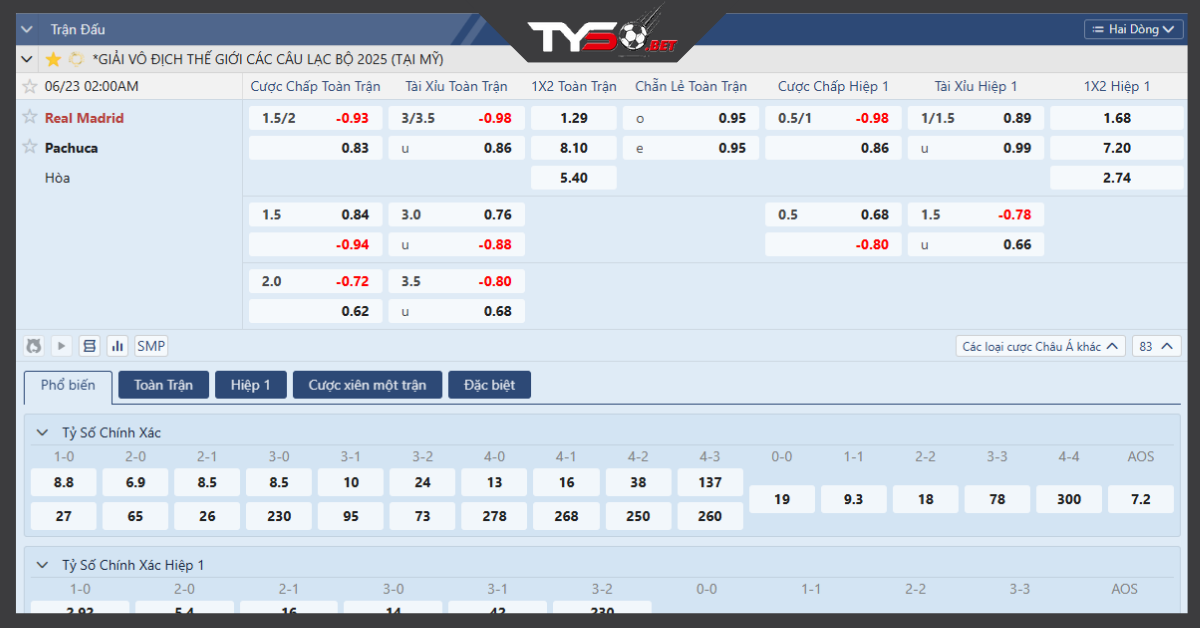Bet 1X2 full-match Pachuca at 8.10

pyautogui.click(x=574, y=148)
